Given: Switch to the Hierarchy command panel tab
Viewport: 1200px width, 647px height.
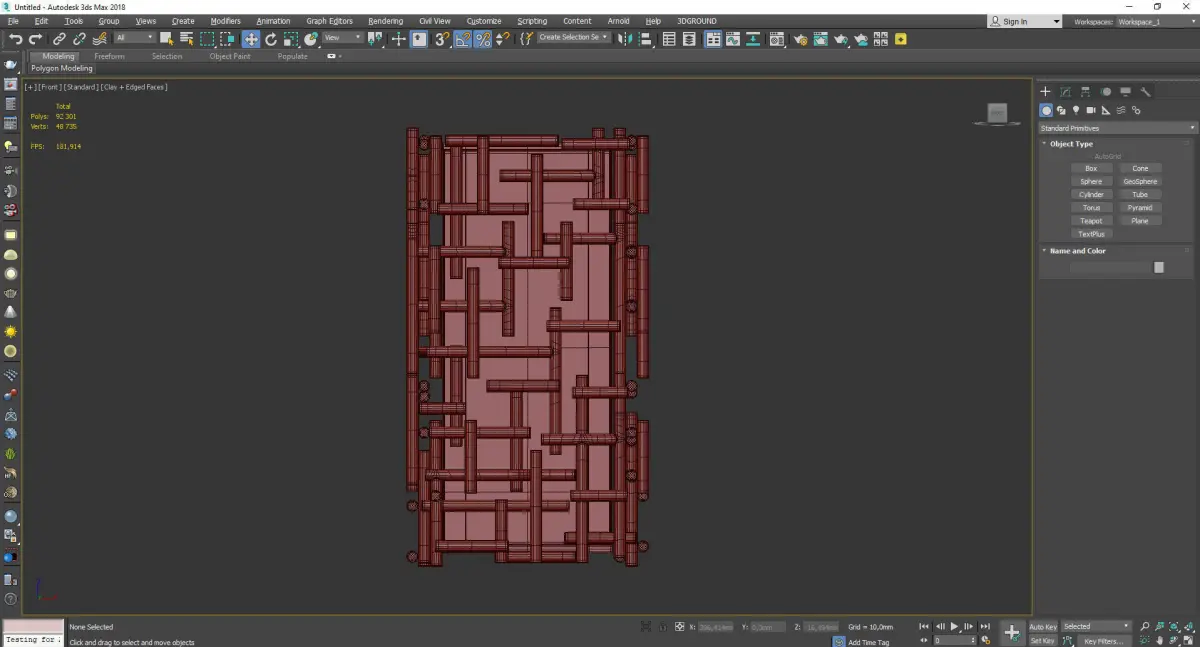Looking at the screenshot, I should [x=1086, y=92].
